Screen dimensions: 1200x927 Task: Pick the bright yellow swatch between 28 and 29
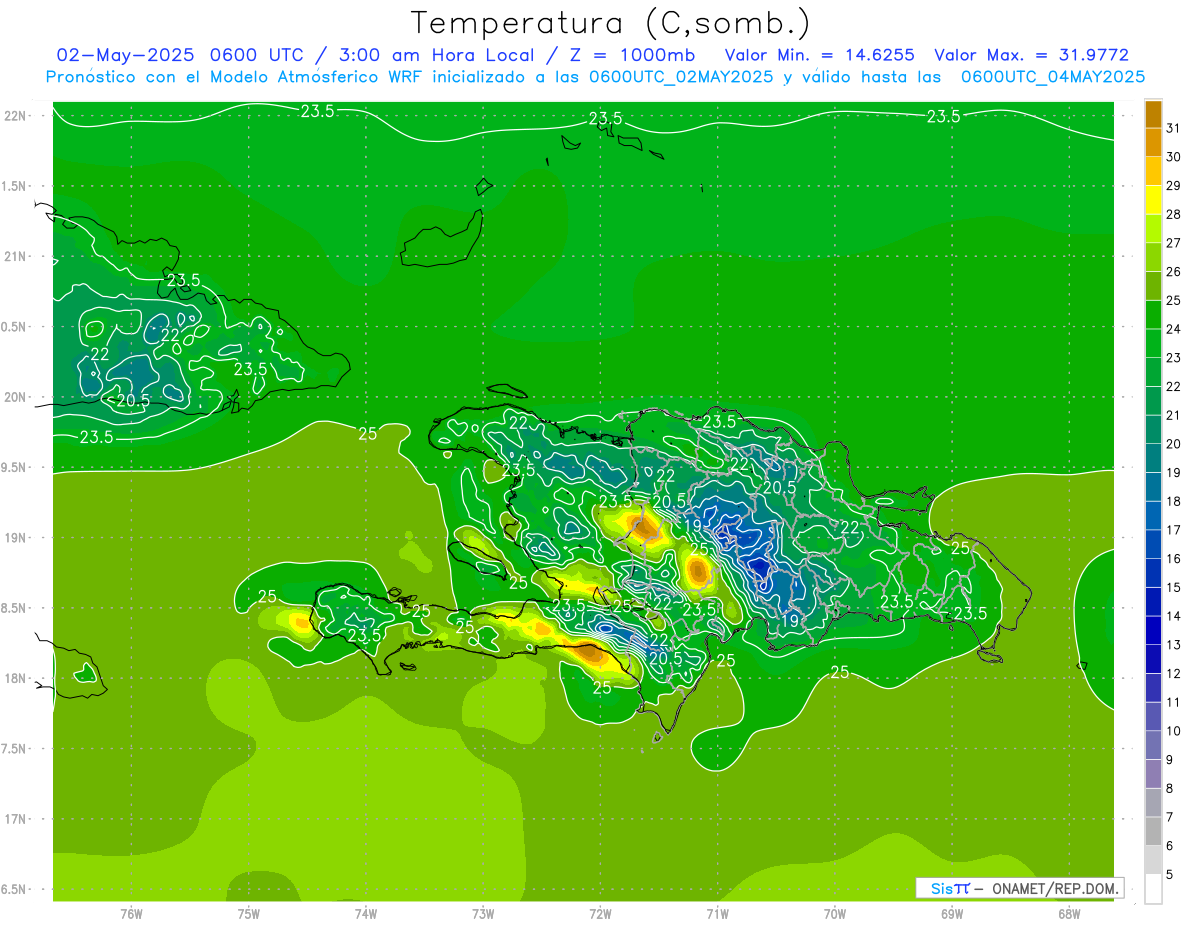[x=1153, y=200]
